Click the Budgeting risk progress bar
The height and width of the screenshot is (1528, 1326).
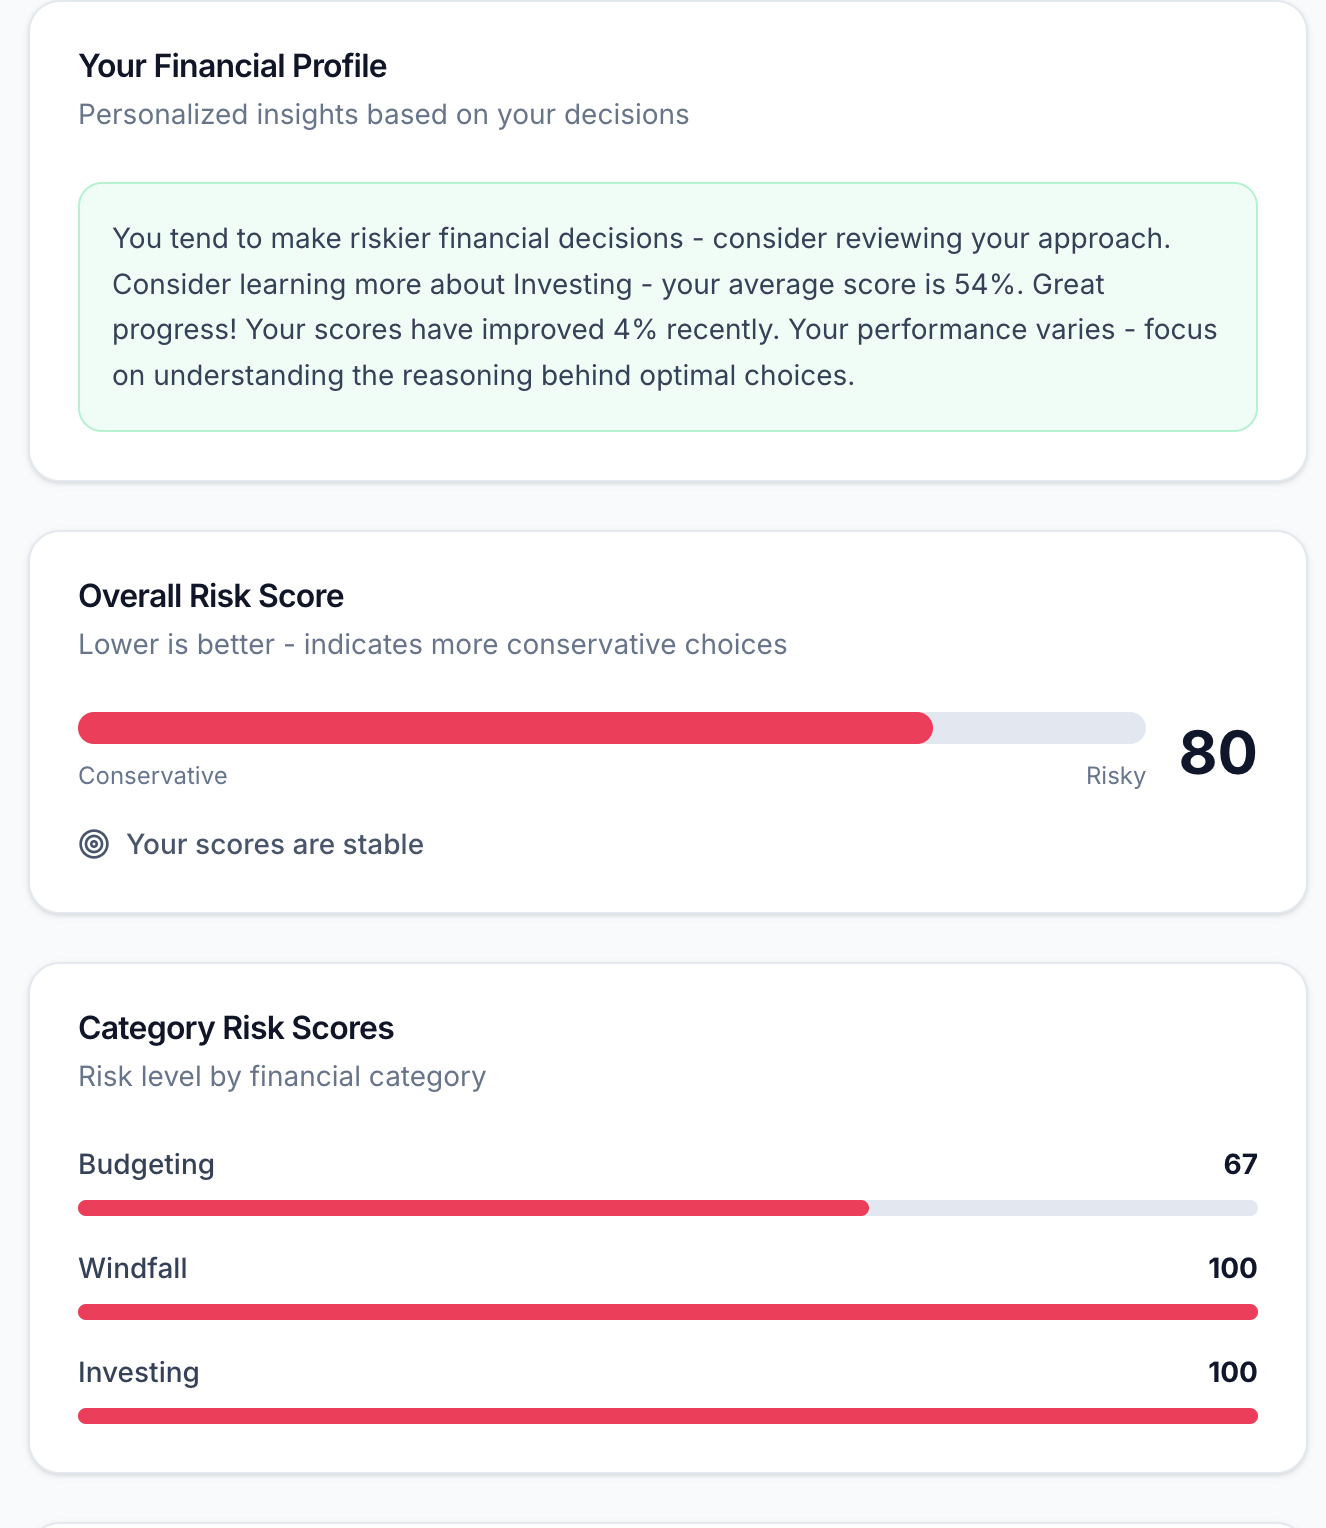coord(667,1208)
